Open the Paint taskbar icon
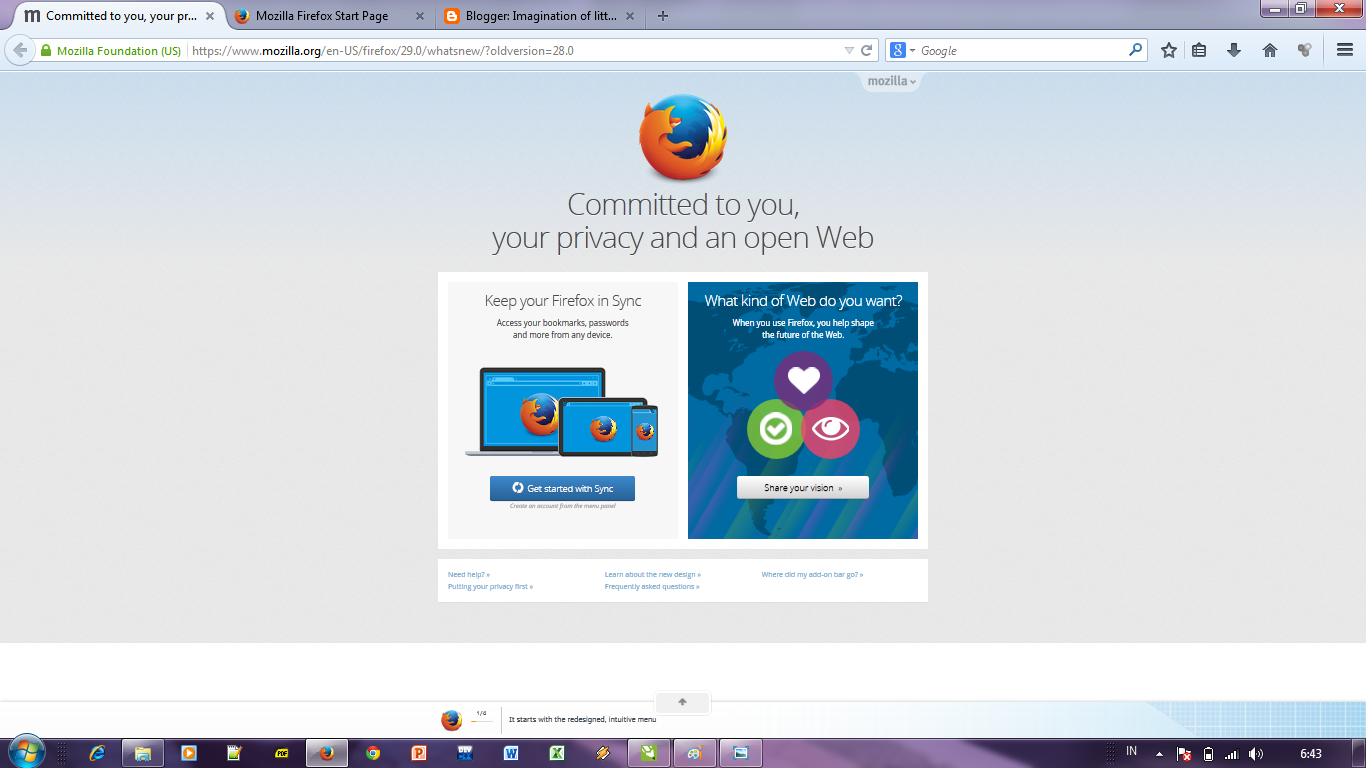1366x768 pixels. 695,753
